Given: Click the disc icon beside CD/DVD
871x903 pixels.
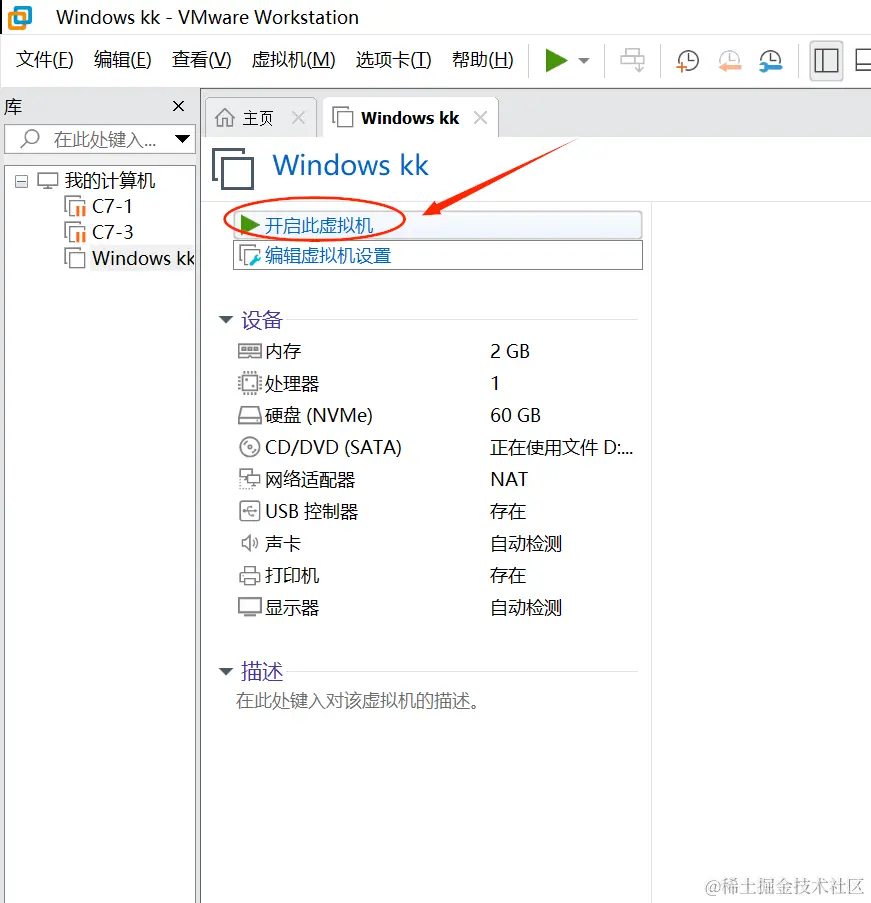Looking at the screenshot, I should point(249,447).
